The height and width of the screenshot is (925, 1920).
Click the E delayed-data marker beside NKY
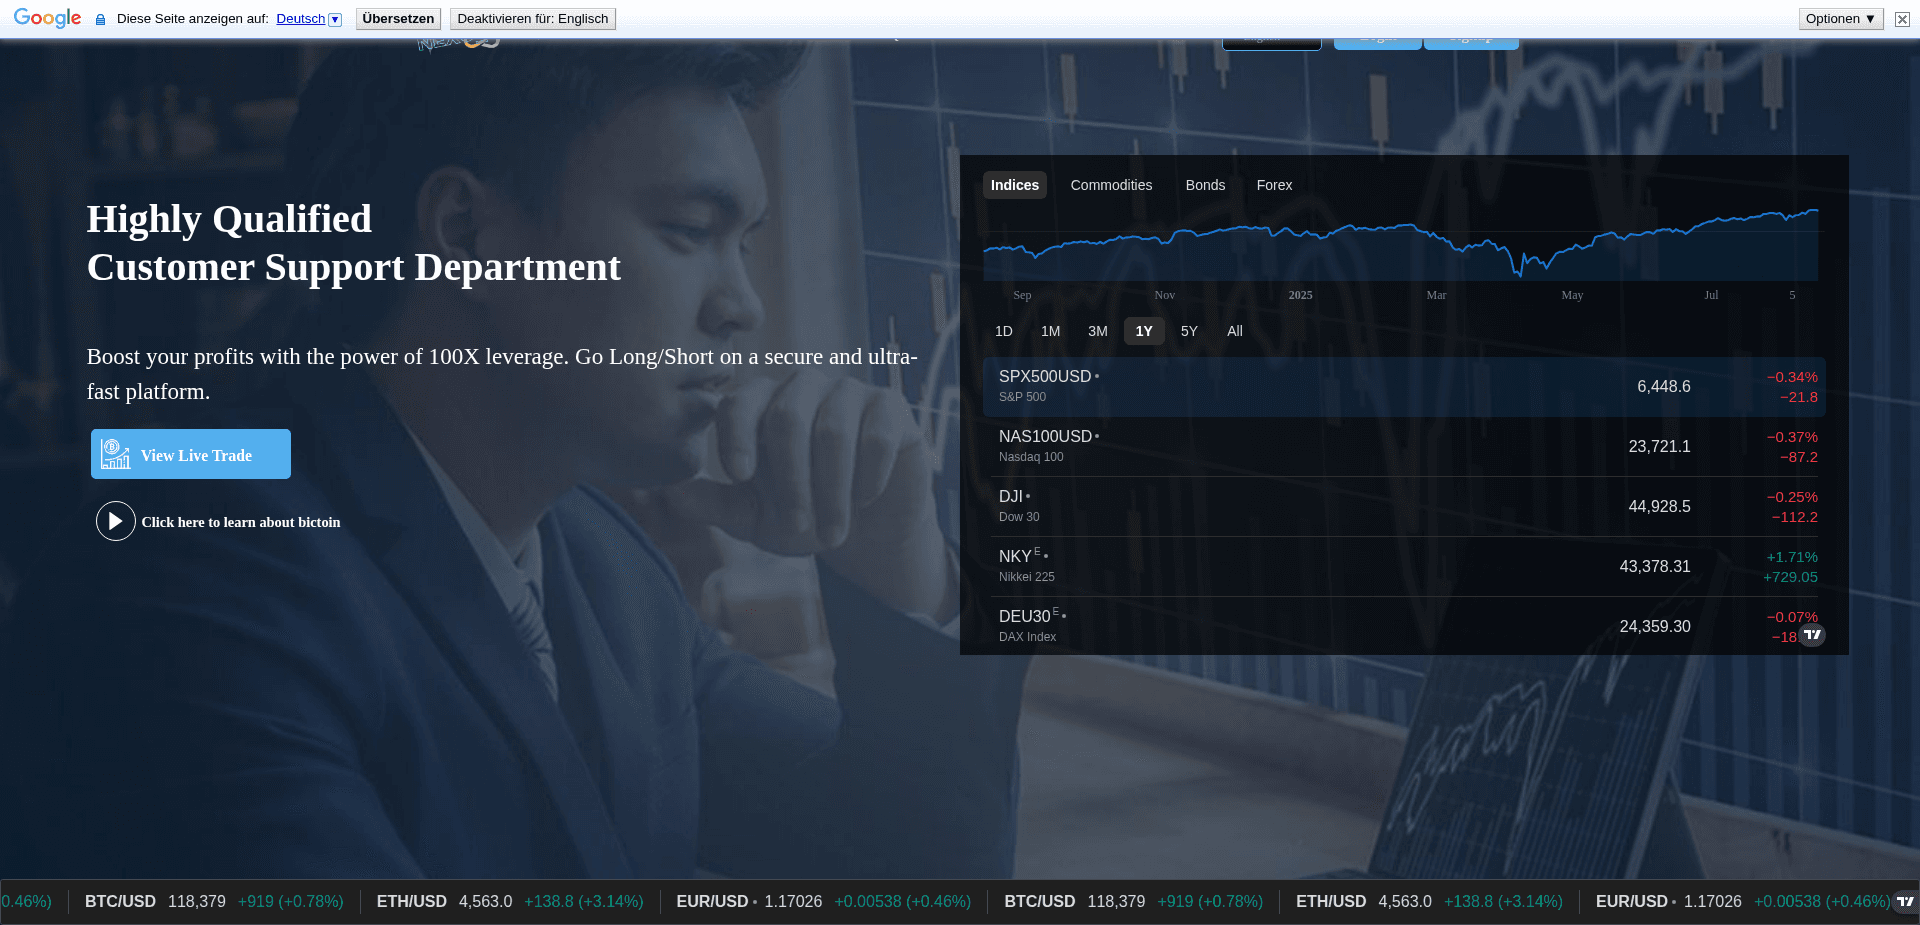point(1036,551)
